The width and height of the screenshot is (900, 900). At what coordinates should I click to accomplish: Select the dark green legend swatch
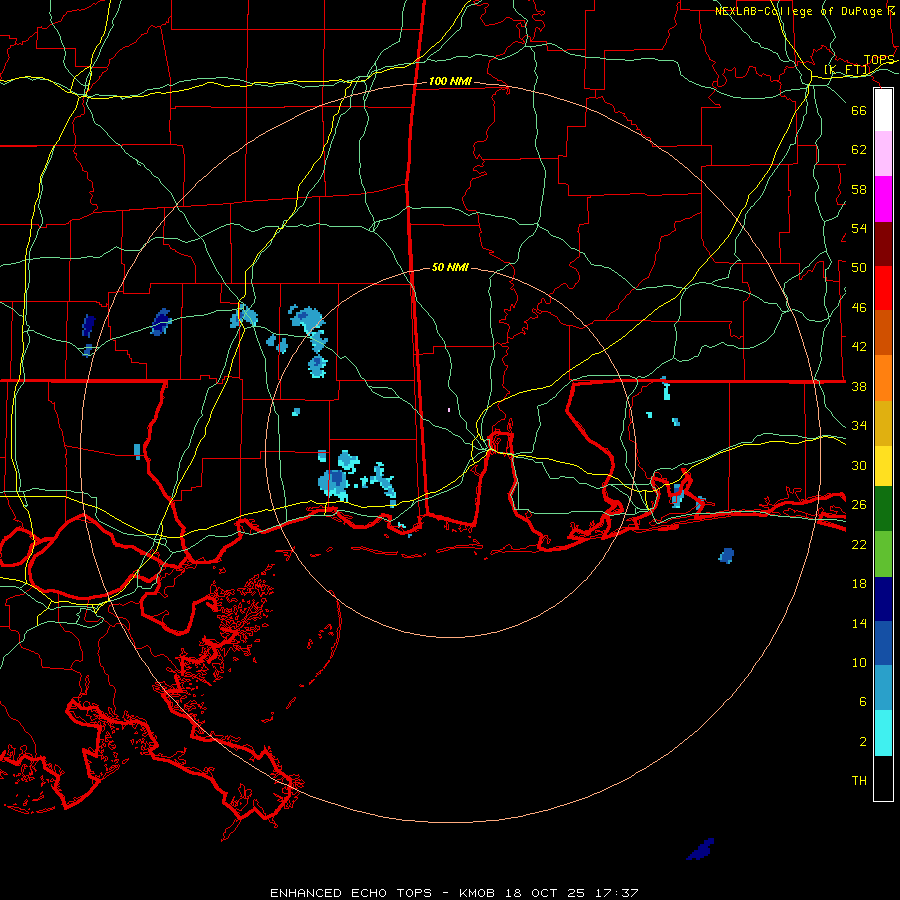pyautogui.click(x=883, y=509)
